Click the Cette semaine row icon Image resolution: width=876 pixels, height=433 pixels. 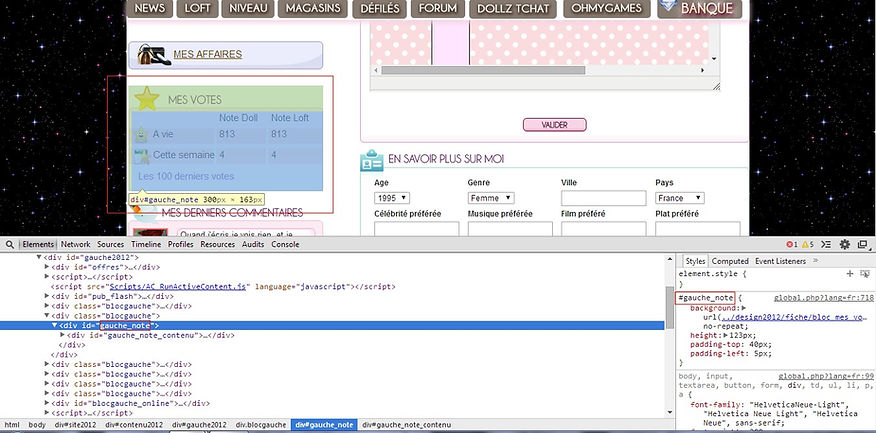point(141,156)
